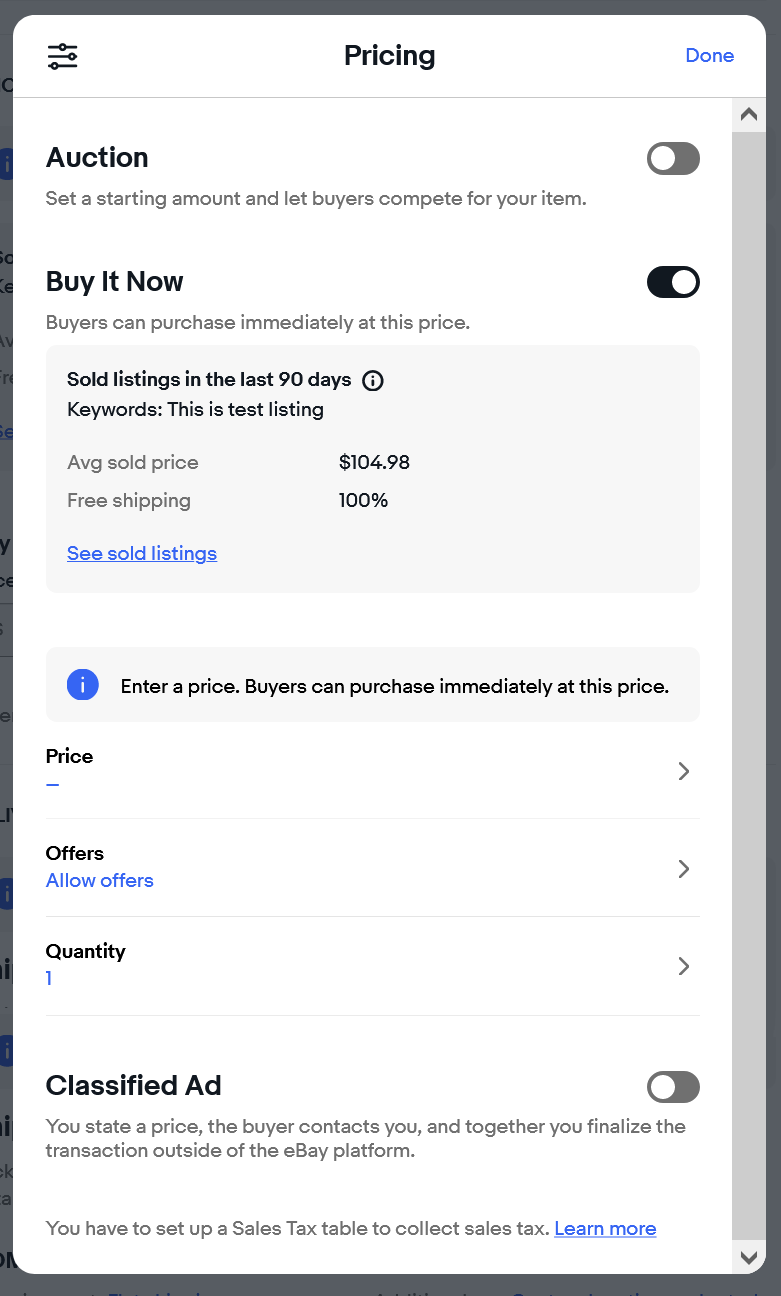
Task: Click the empty Price value dash
Action: click(53, 784)
